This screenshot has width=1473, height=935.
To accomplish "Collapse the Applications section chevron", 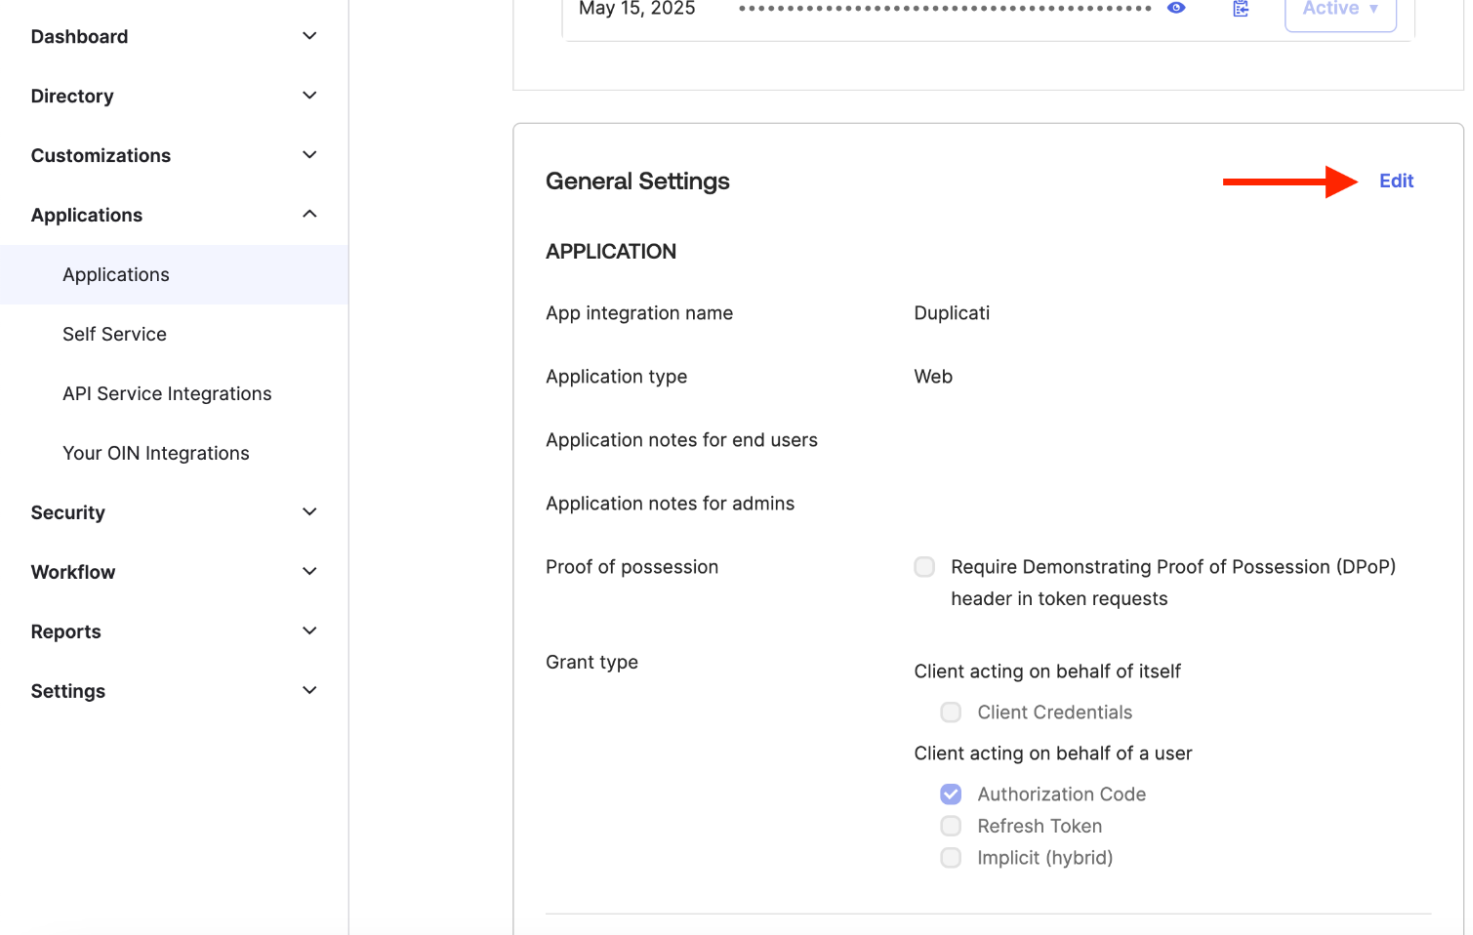I will click(310, 214).
